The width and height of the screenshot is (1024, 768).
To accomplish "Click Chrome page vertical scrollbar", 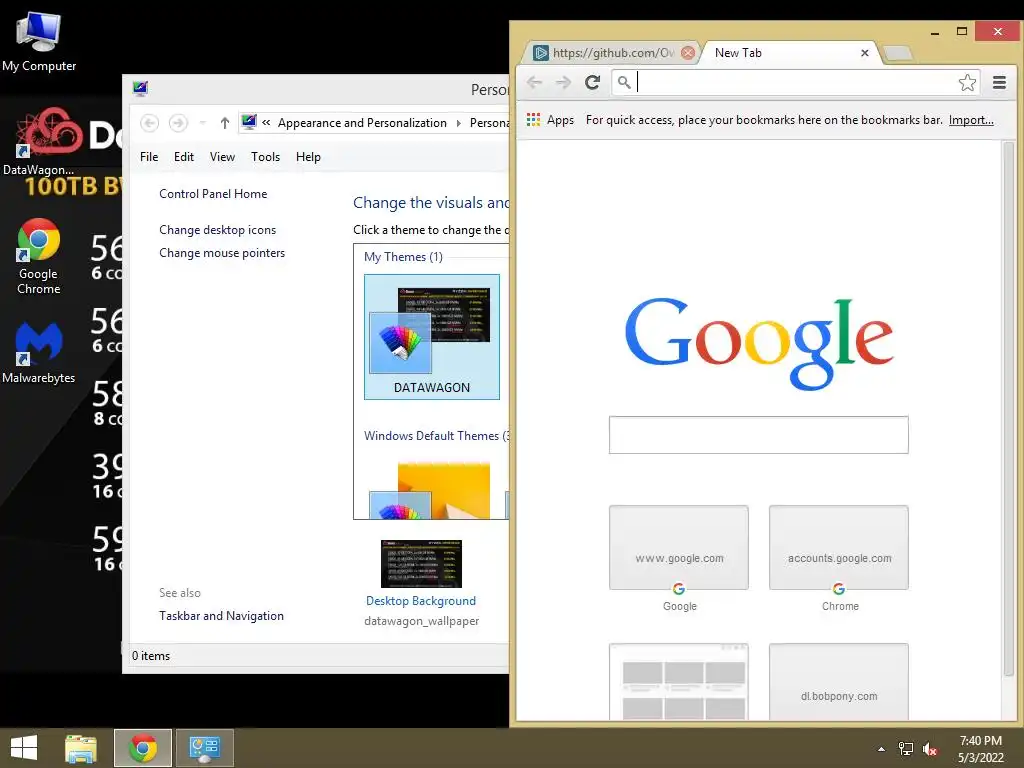I will click(1008, 409).
